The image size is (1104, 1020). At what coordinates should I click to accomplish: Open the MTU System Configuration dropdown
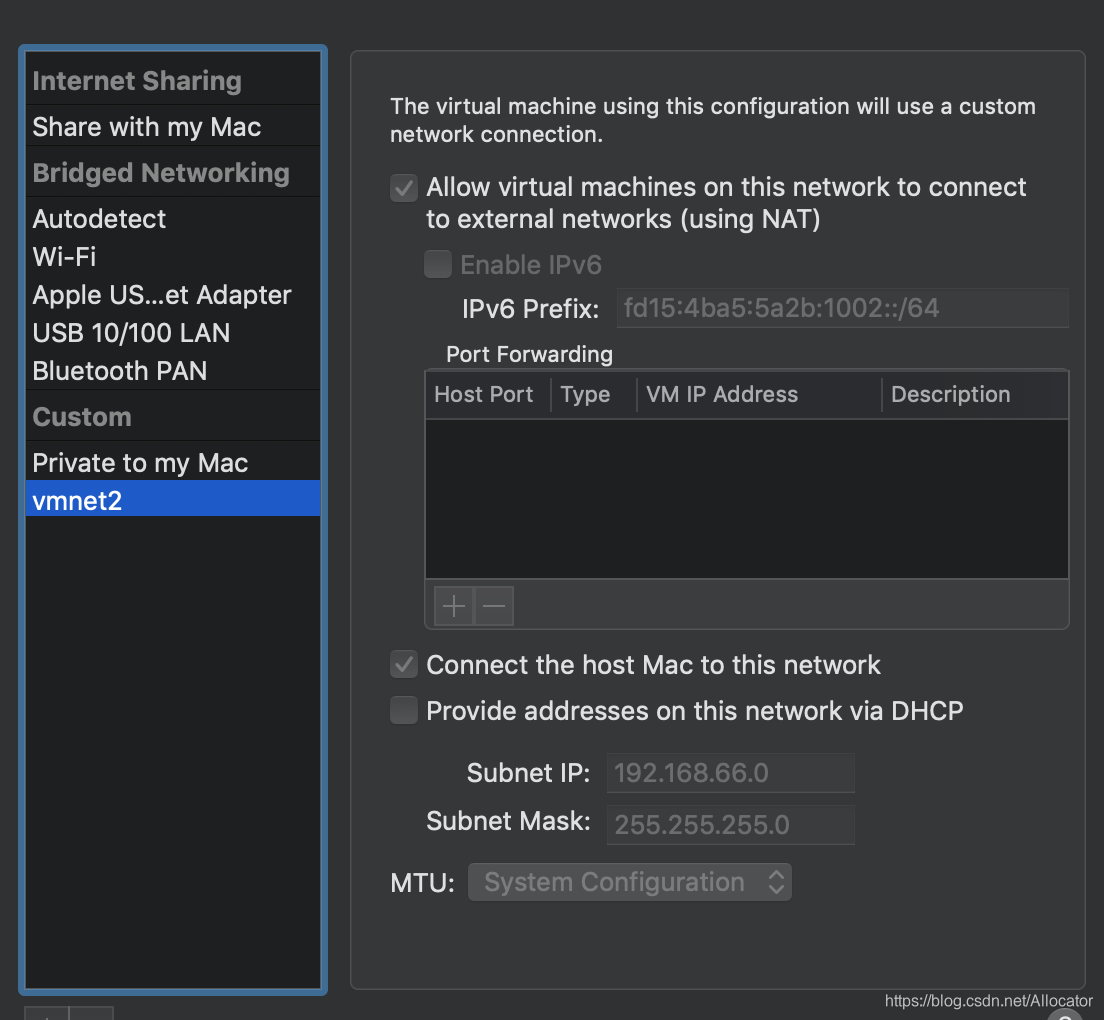pyautogui.click(x=629, y=882)
